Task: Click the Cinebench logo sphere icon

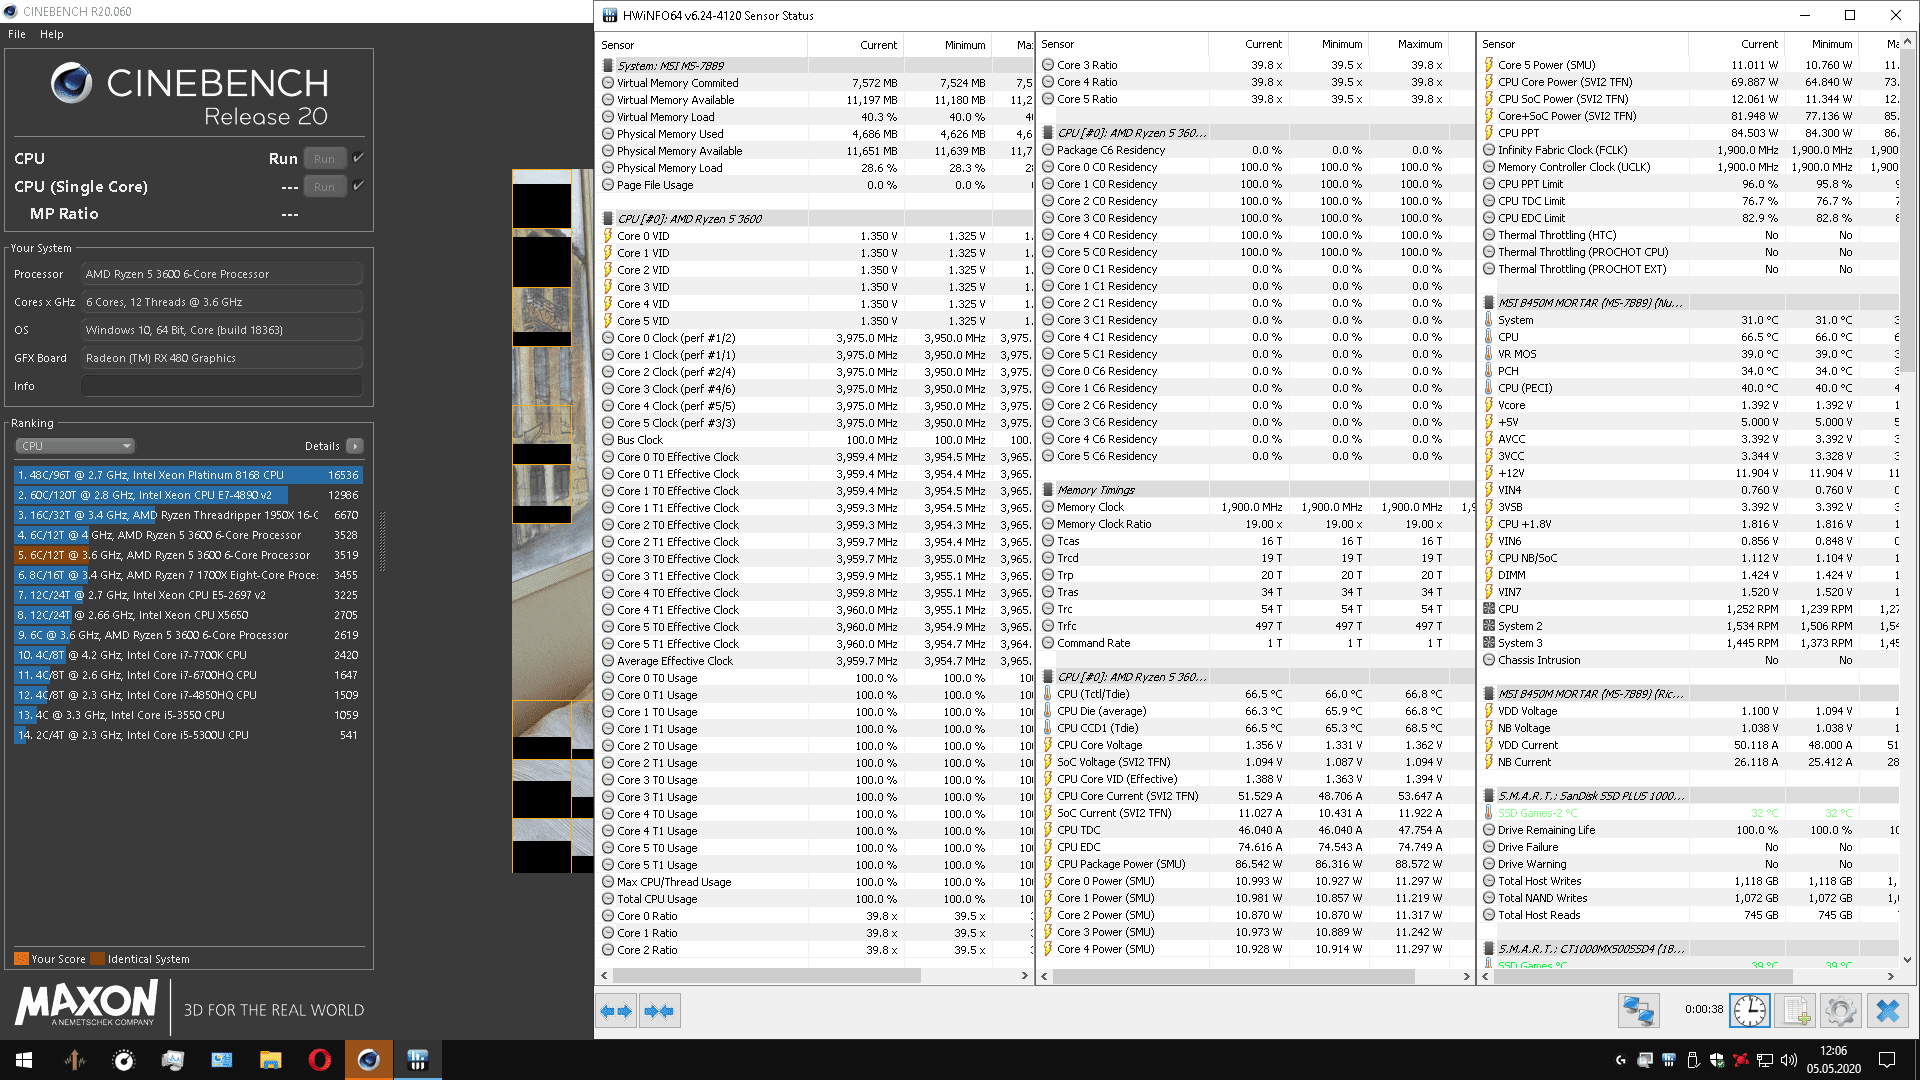Action: [x=71, y=83]
